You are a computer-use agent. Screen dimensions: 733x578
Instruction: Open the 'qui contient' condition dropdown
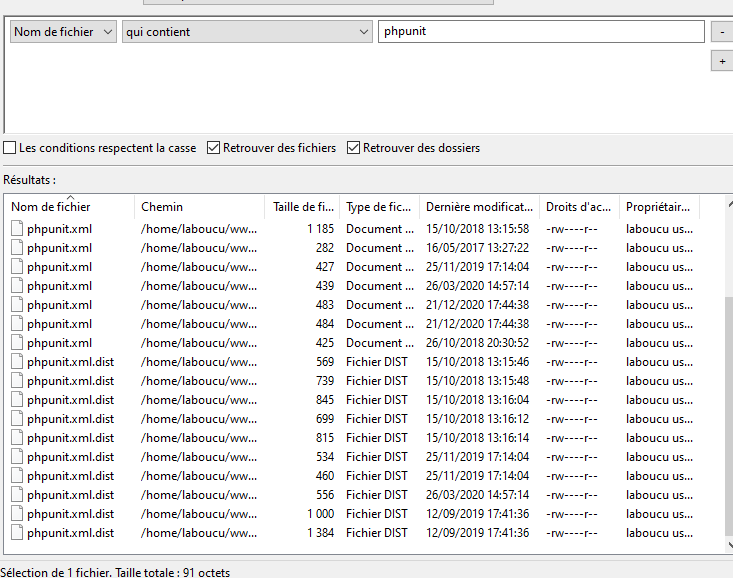(247, 32)
